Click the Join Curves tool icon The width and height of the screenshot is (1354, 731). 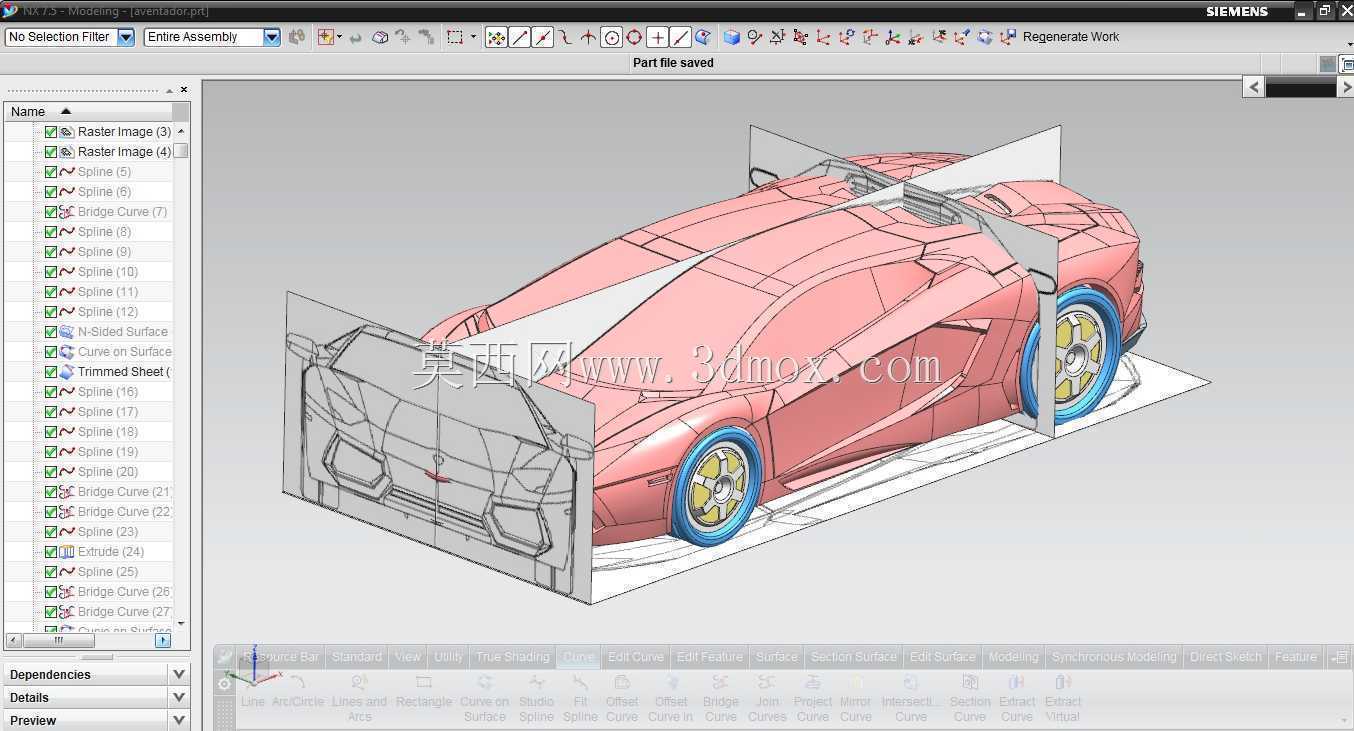pyautogui.click(x=767, y=683)
